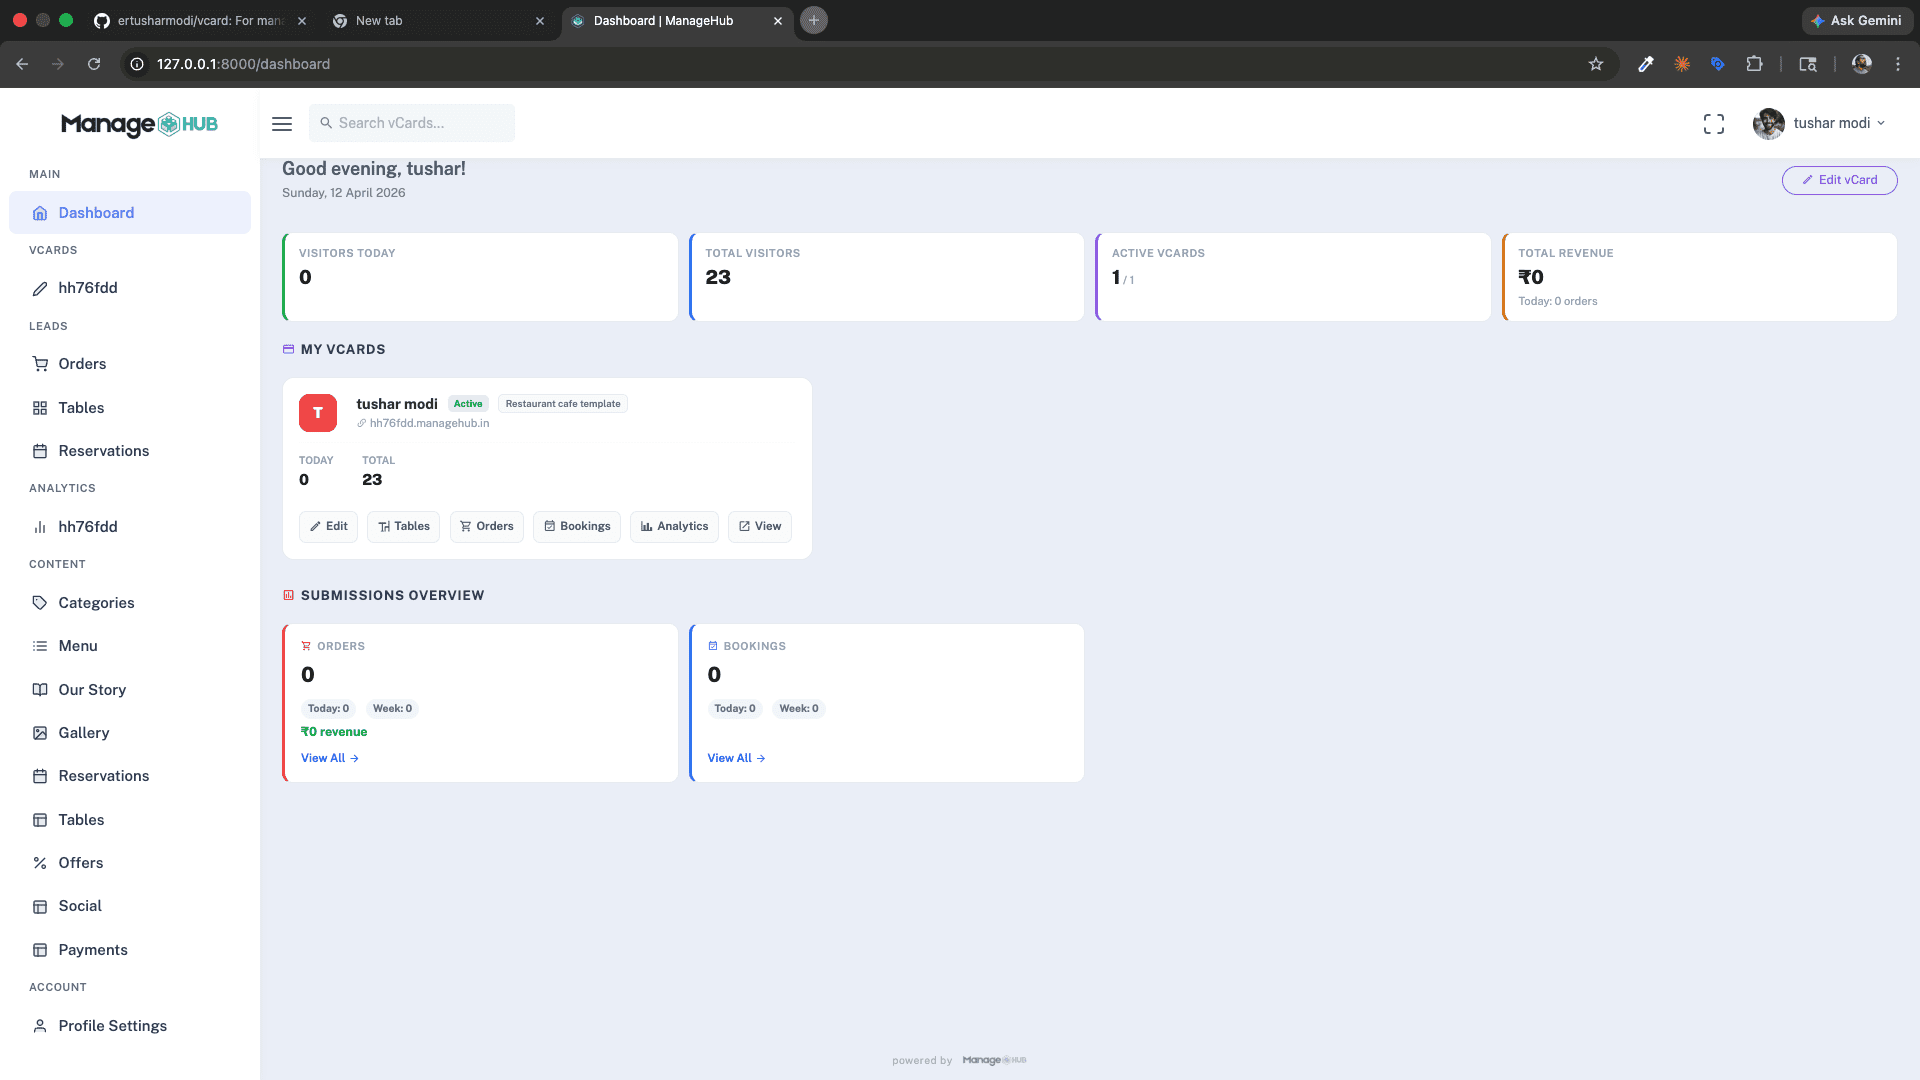Screen dimensions: 1920x1080
Task: Open Payments in the sidebar
Action: pos(130,950)
